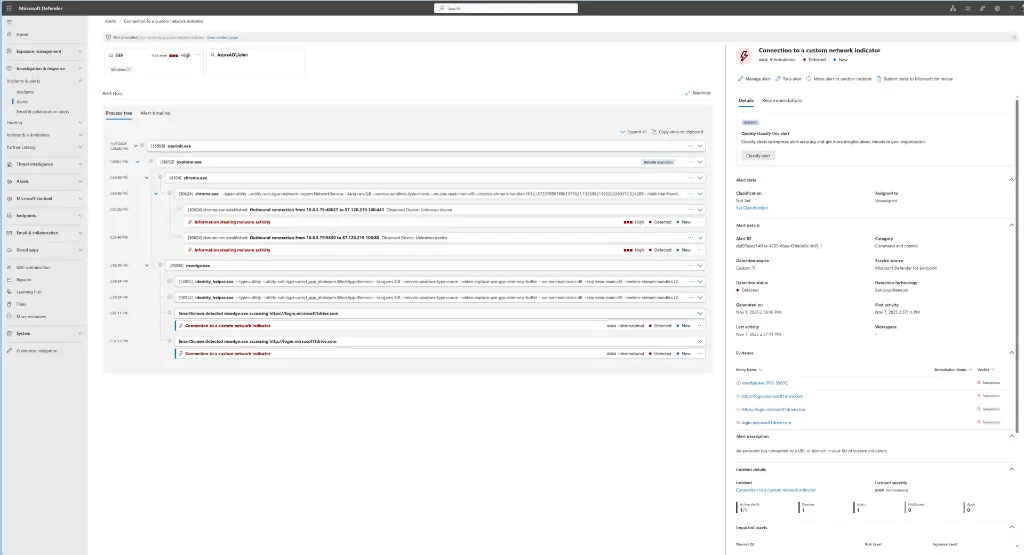Collapse the Incident details section
Image resolution: width=1024 pixels, height=555 pixels.
point(1012,469)
